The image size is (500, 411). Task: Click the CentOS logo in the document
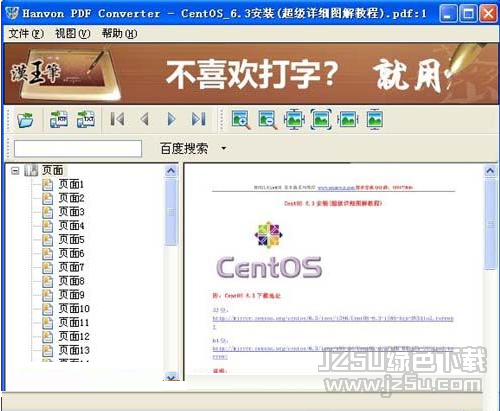click(269, 250)
